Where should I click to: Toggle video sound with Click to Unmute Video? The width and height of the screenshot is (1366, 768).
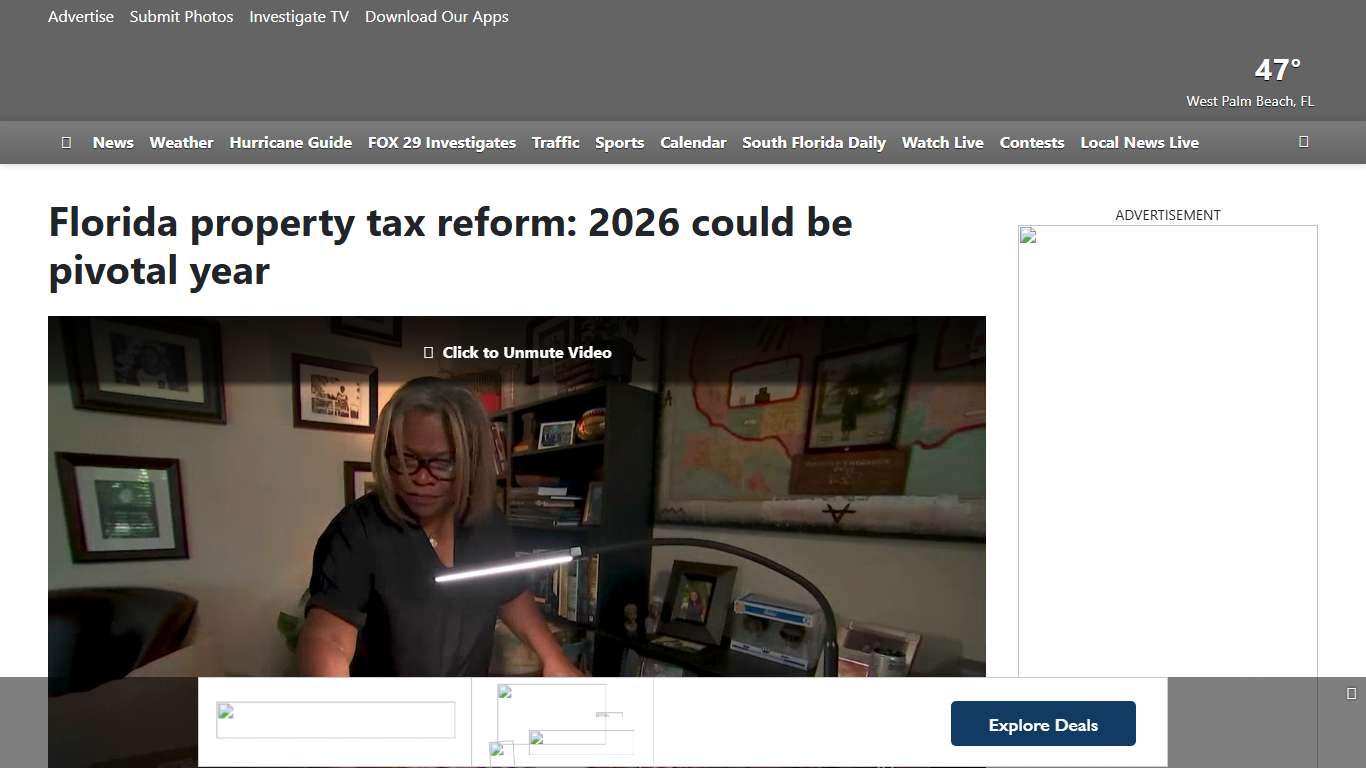click(517, 352)
